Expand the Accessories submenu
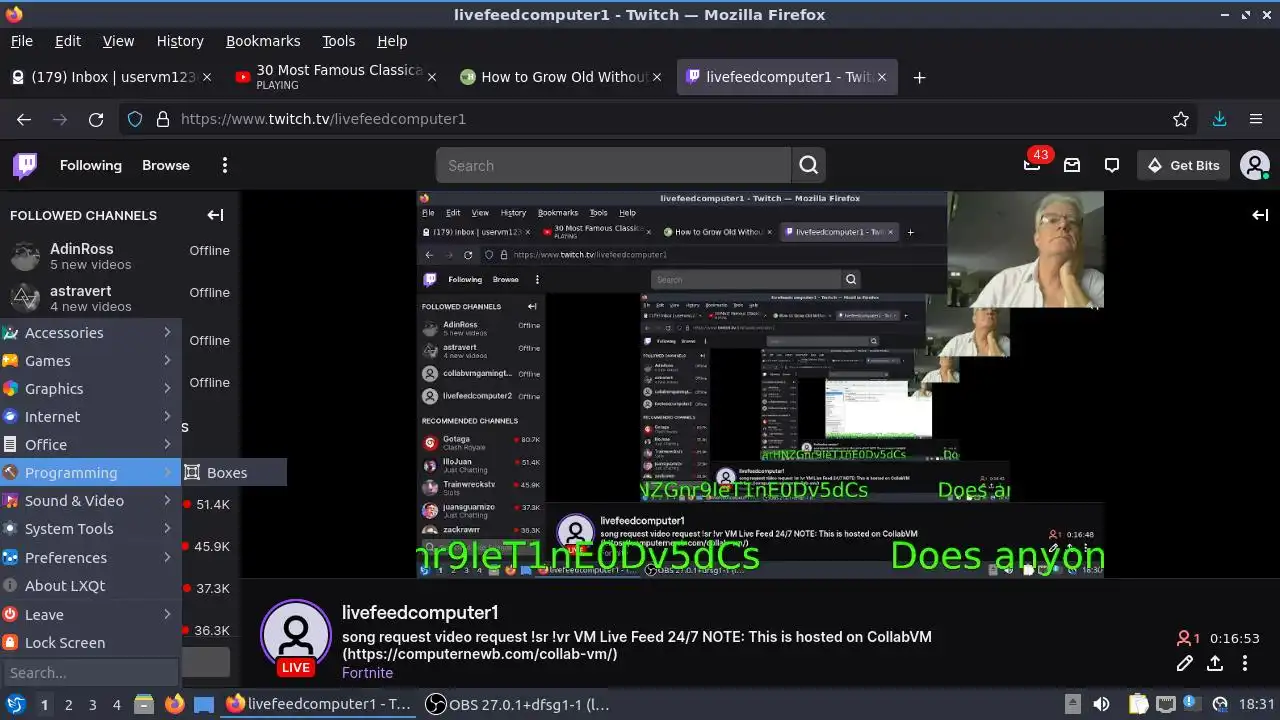 coord(90,332)
